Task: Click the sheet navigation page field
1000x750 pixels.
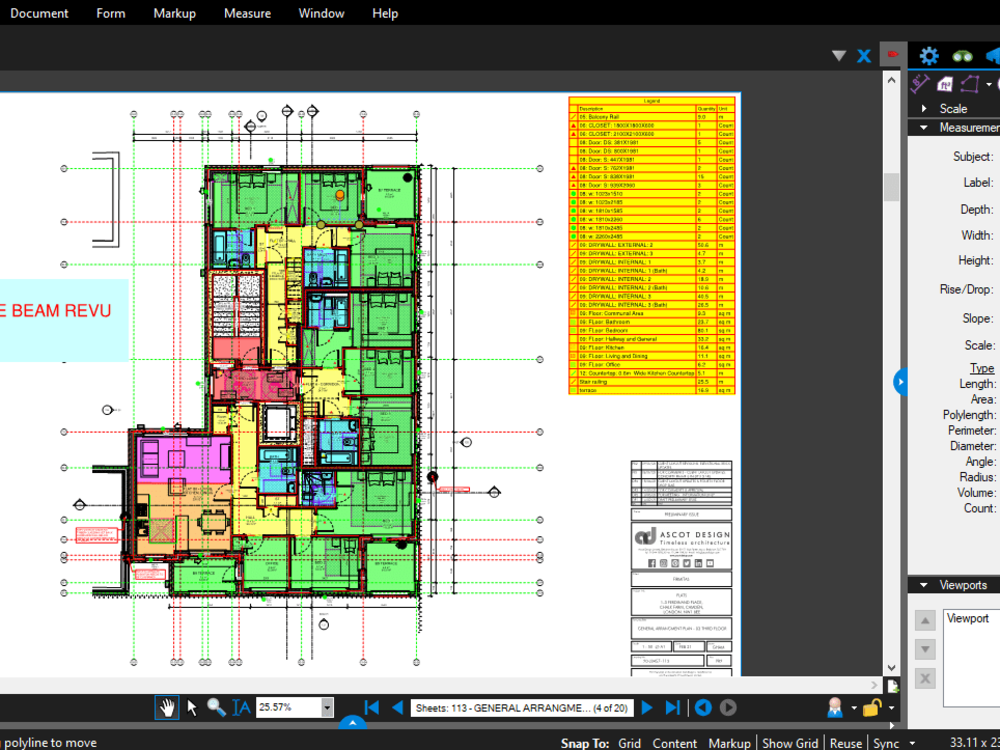Action: pos(522,708)
